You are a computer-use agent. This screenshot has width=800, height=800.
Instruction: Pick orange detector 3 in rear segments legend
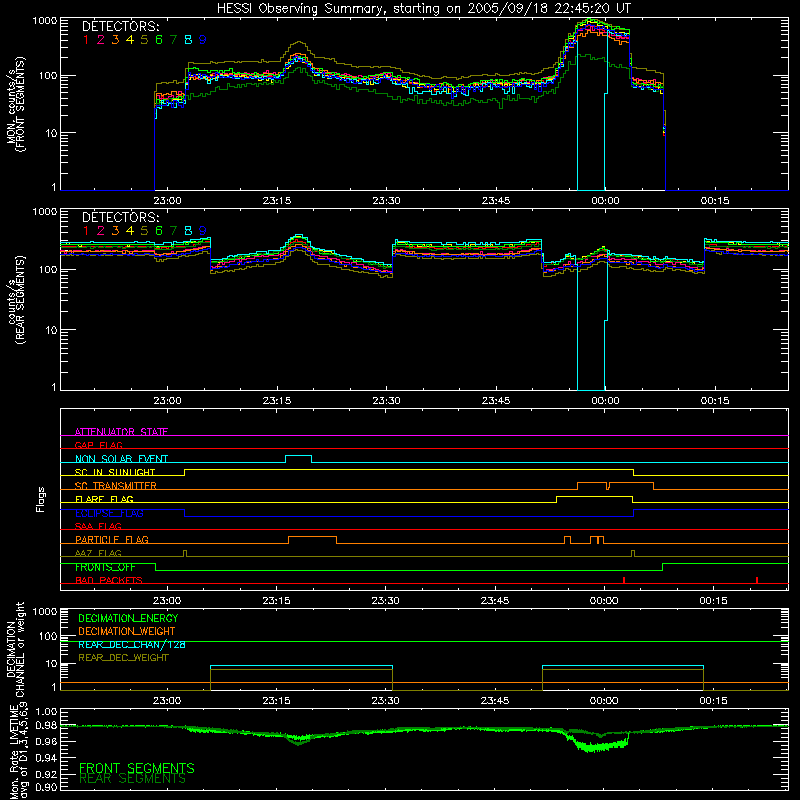[x=115, y=231]
